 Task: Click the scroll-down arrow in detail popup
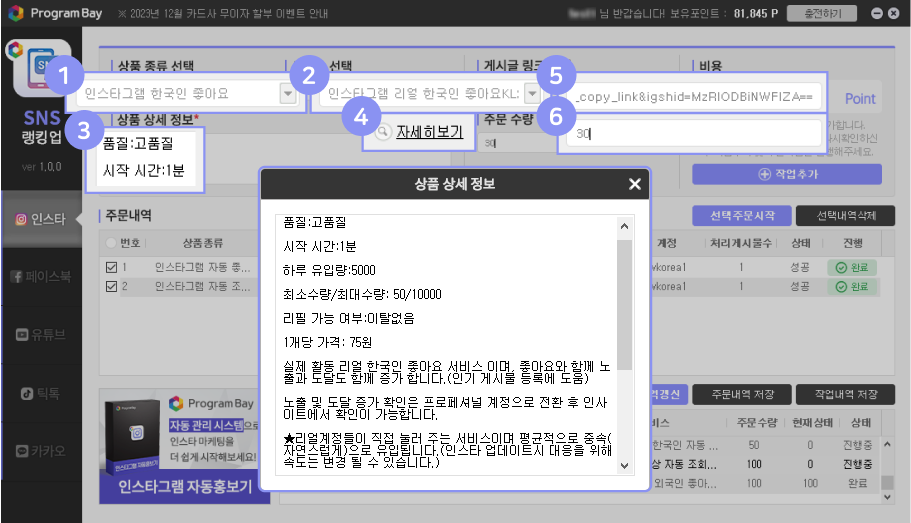pyautogui.click(x=625, y=465)
